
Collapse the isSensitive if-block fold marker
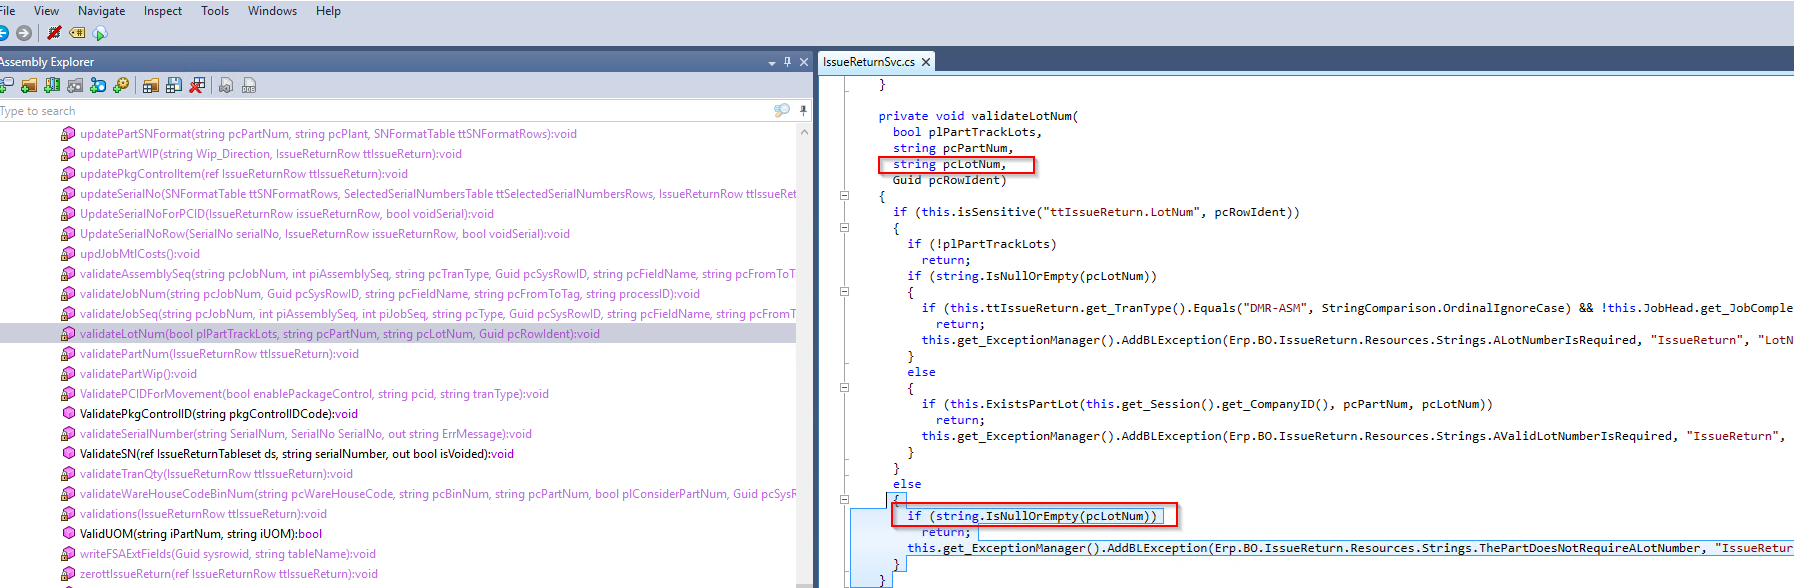844,228
